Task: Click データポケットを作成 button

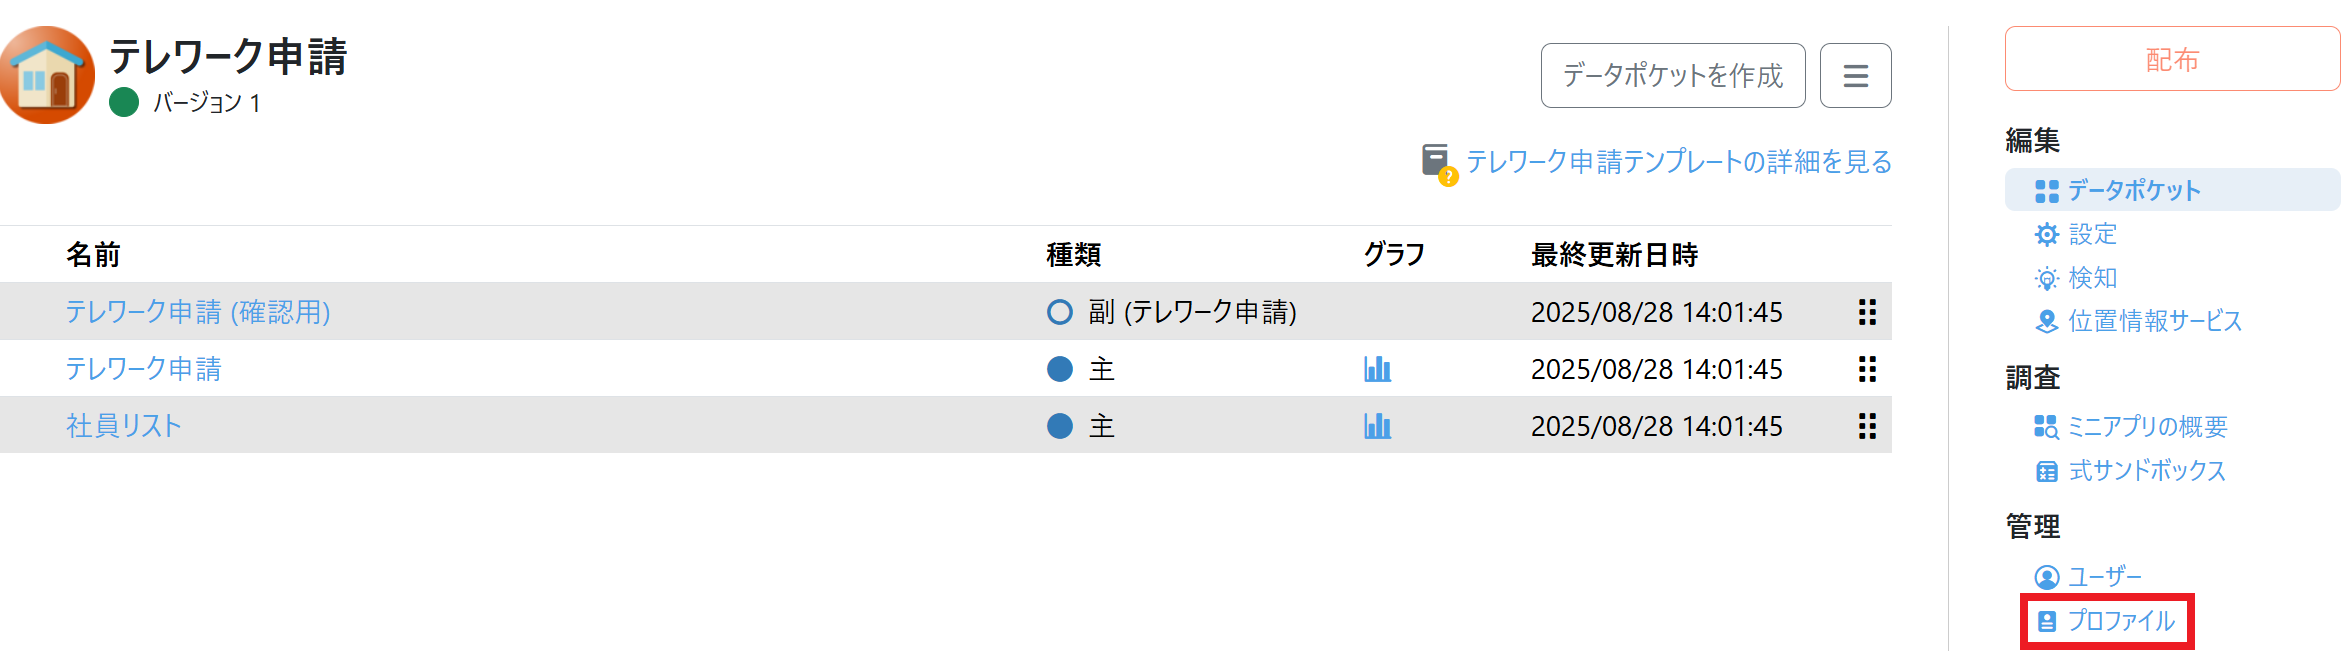Action: 1672,76
